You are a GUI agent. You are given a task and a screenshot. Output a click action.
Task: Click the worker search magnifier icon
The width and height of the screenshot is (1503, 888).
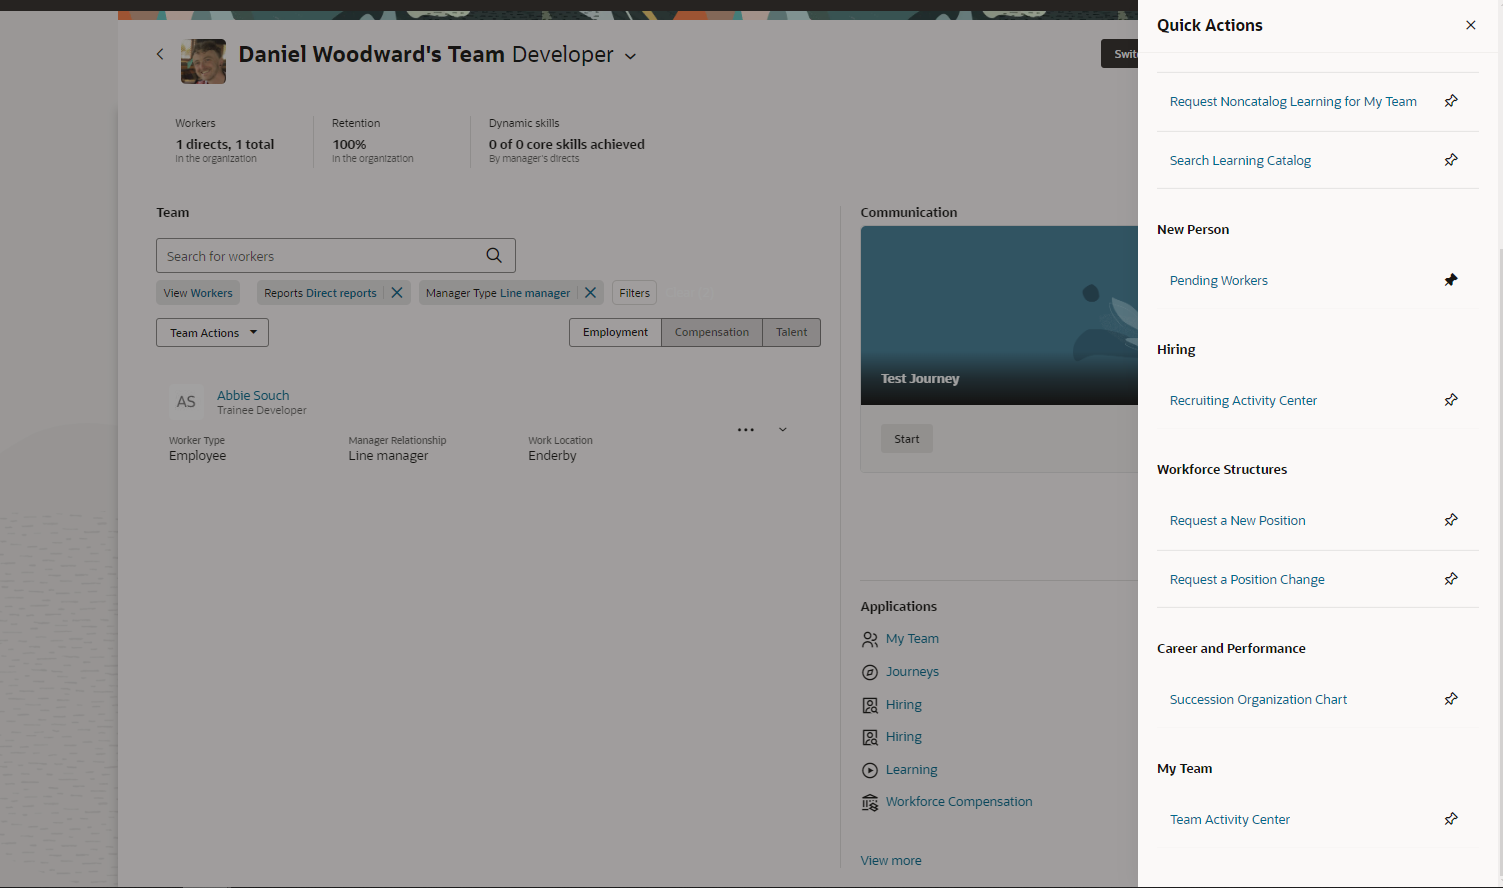tap(494, 255)
